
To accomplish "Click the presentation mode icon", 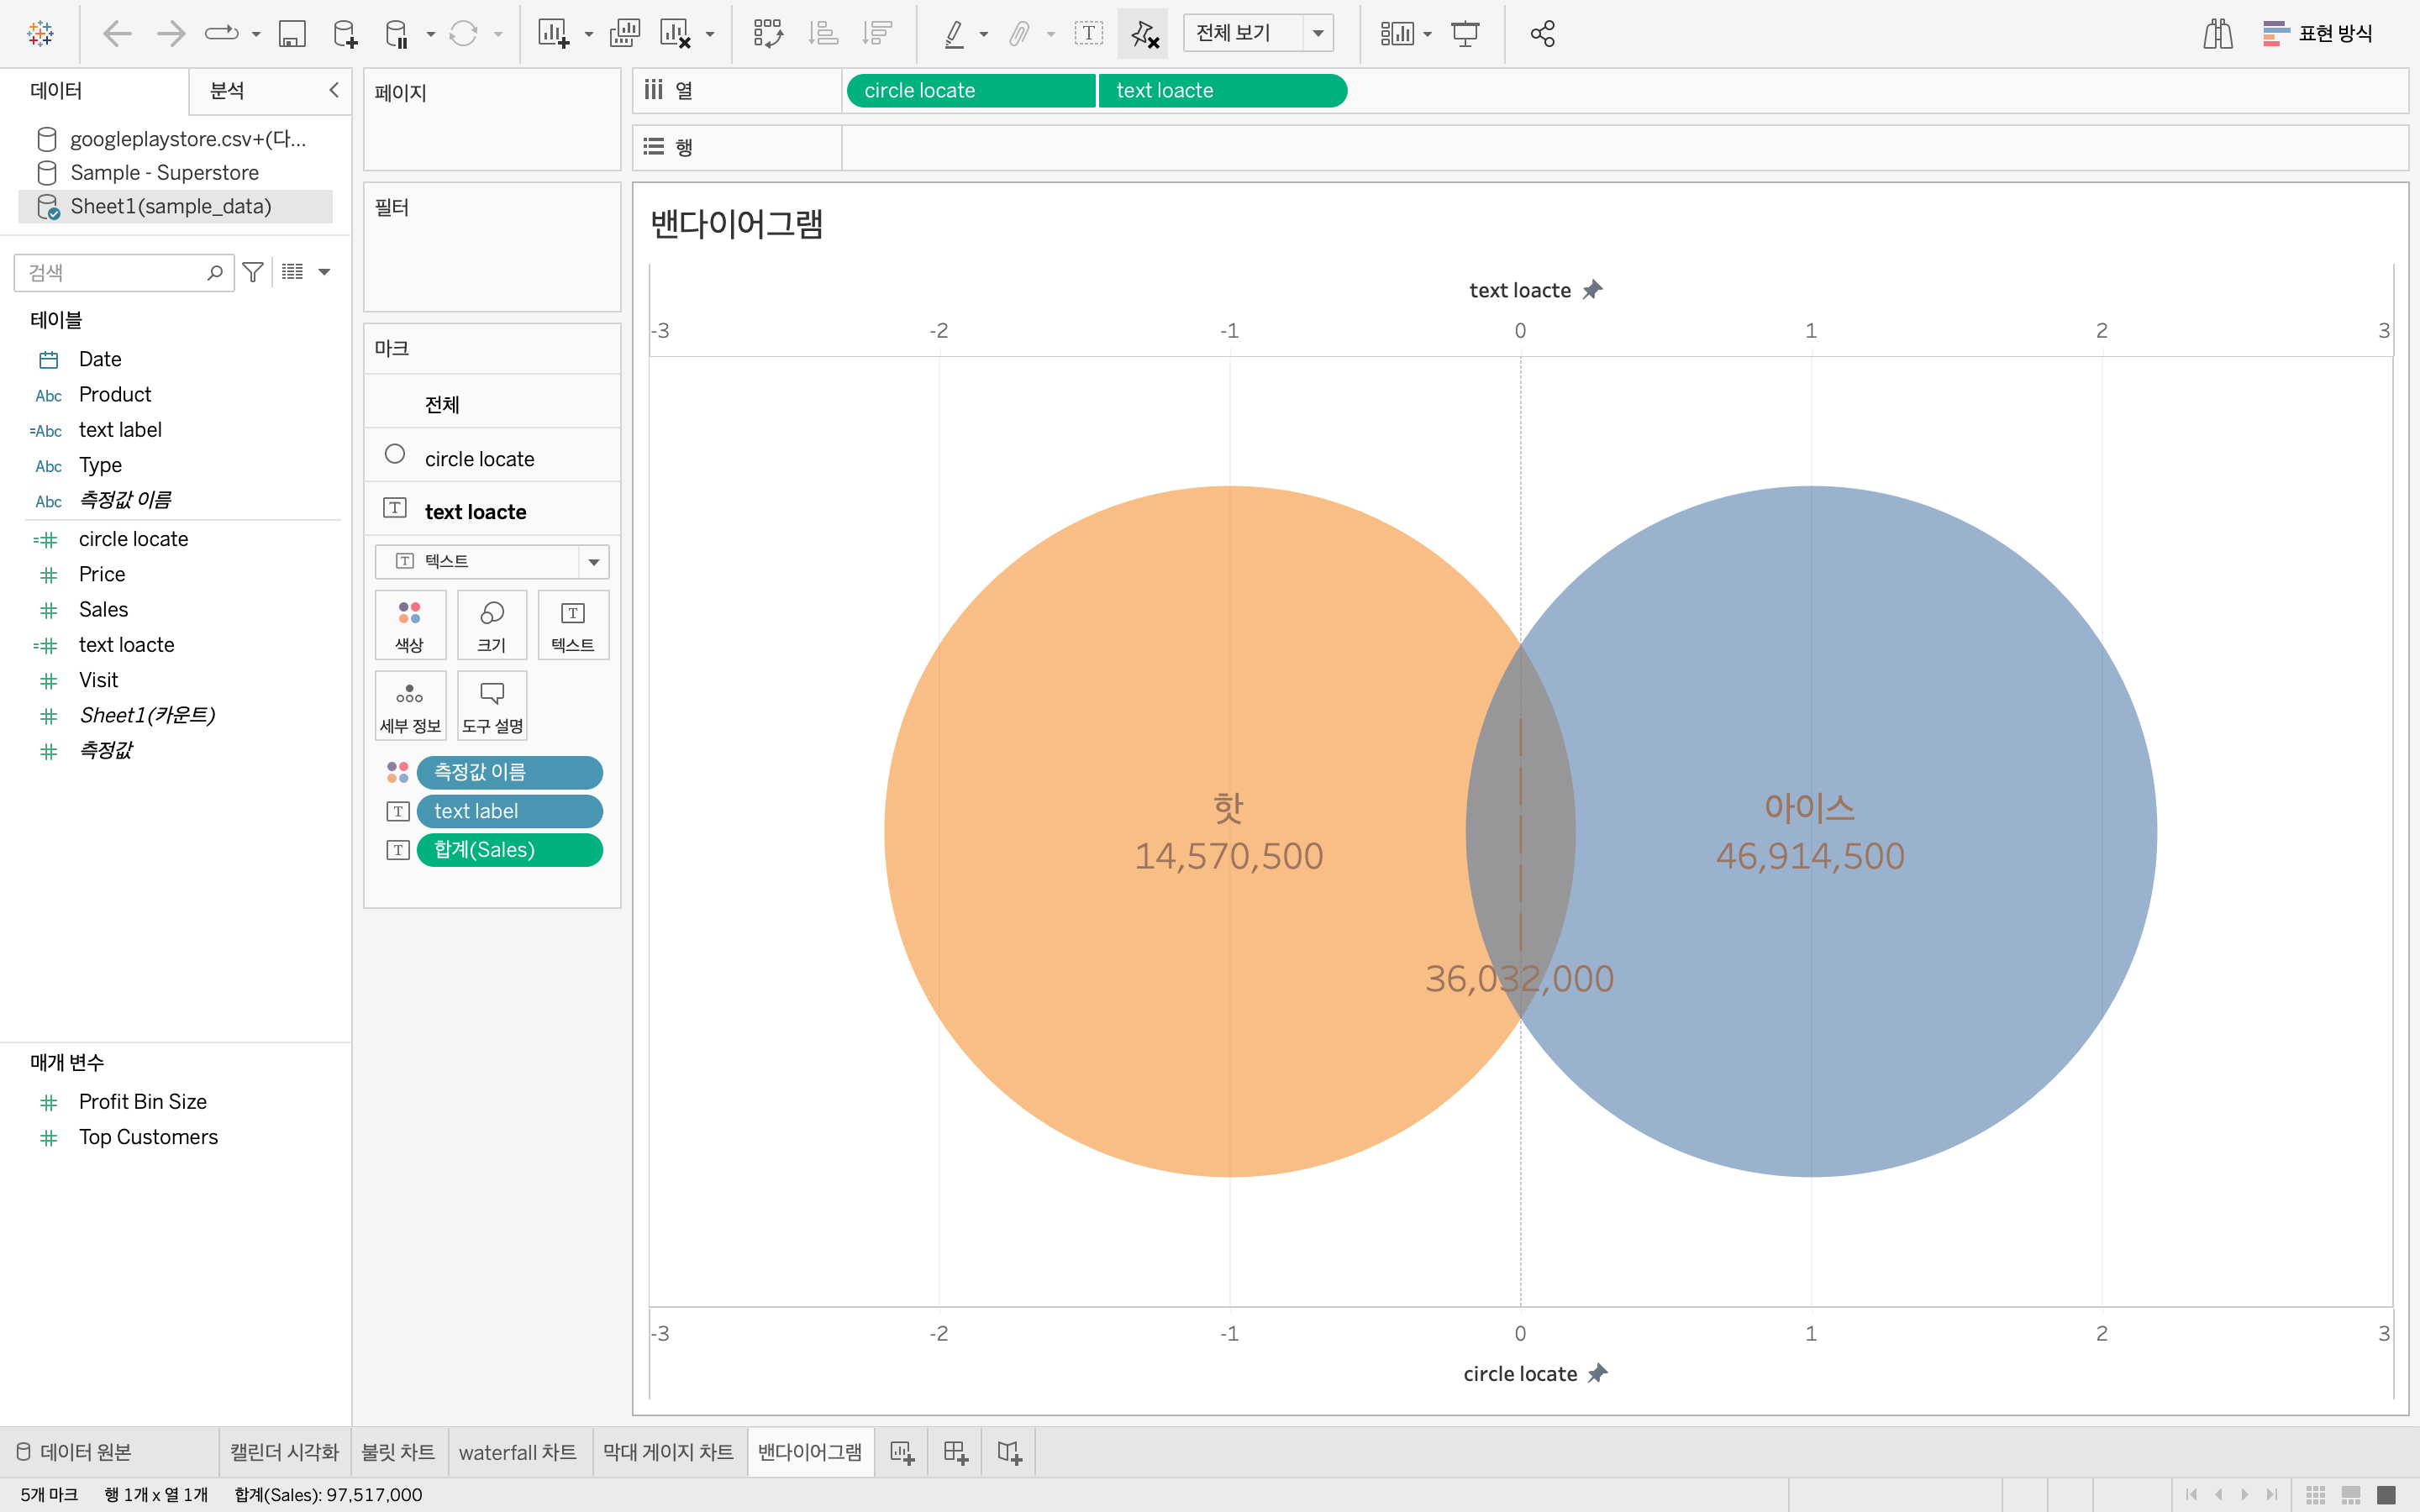I will (1465, 34).
